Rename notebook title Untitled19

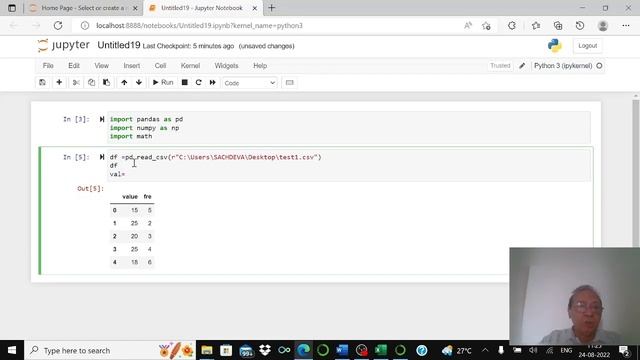(119, 45)
